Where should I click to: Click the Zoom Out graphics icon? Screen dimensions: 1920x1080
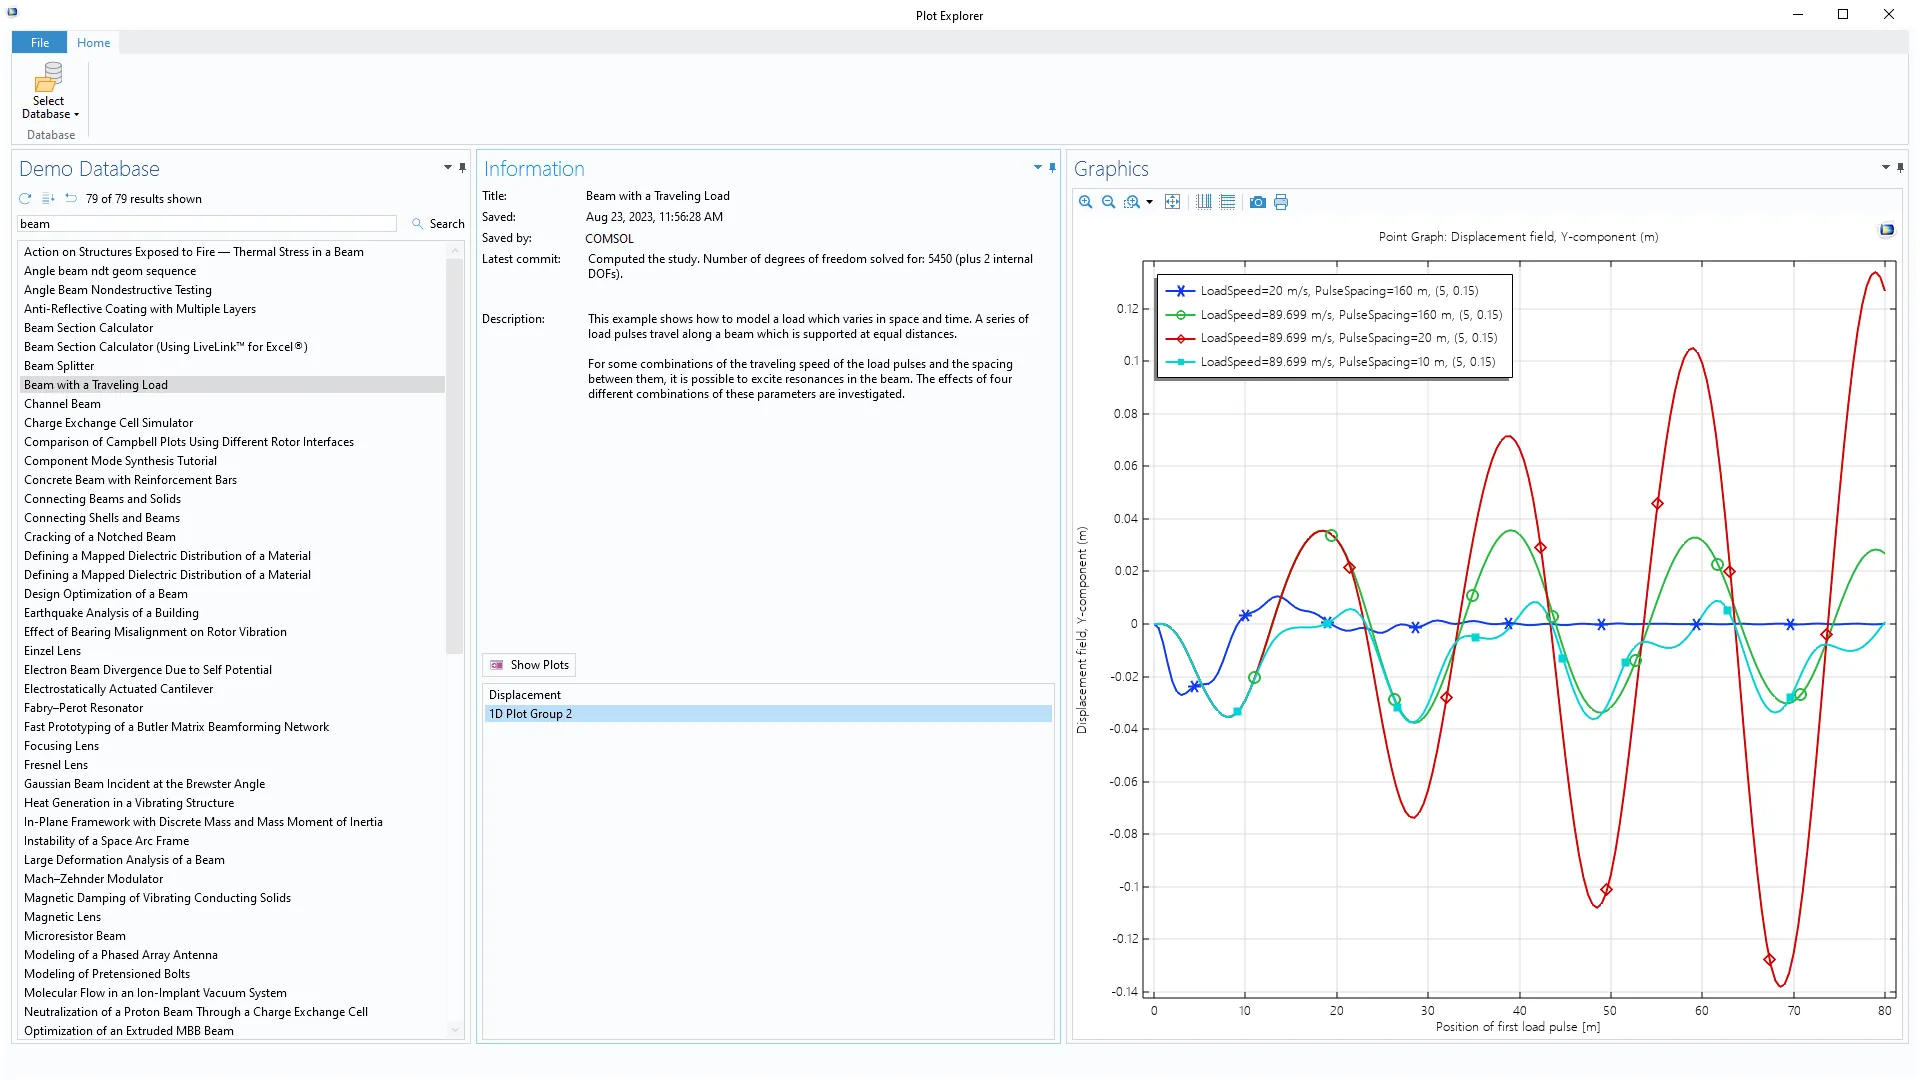pyautogui.click(x=1108, y=202)
